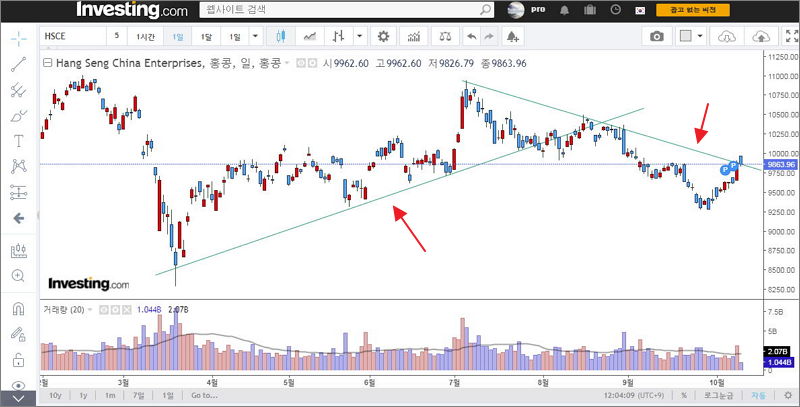Select the XABCD pattern tool
800x407 pixels.
(x=18, y=166)
